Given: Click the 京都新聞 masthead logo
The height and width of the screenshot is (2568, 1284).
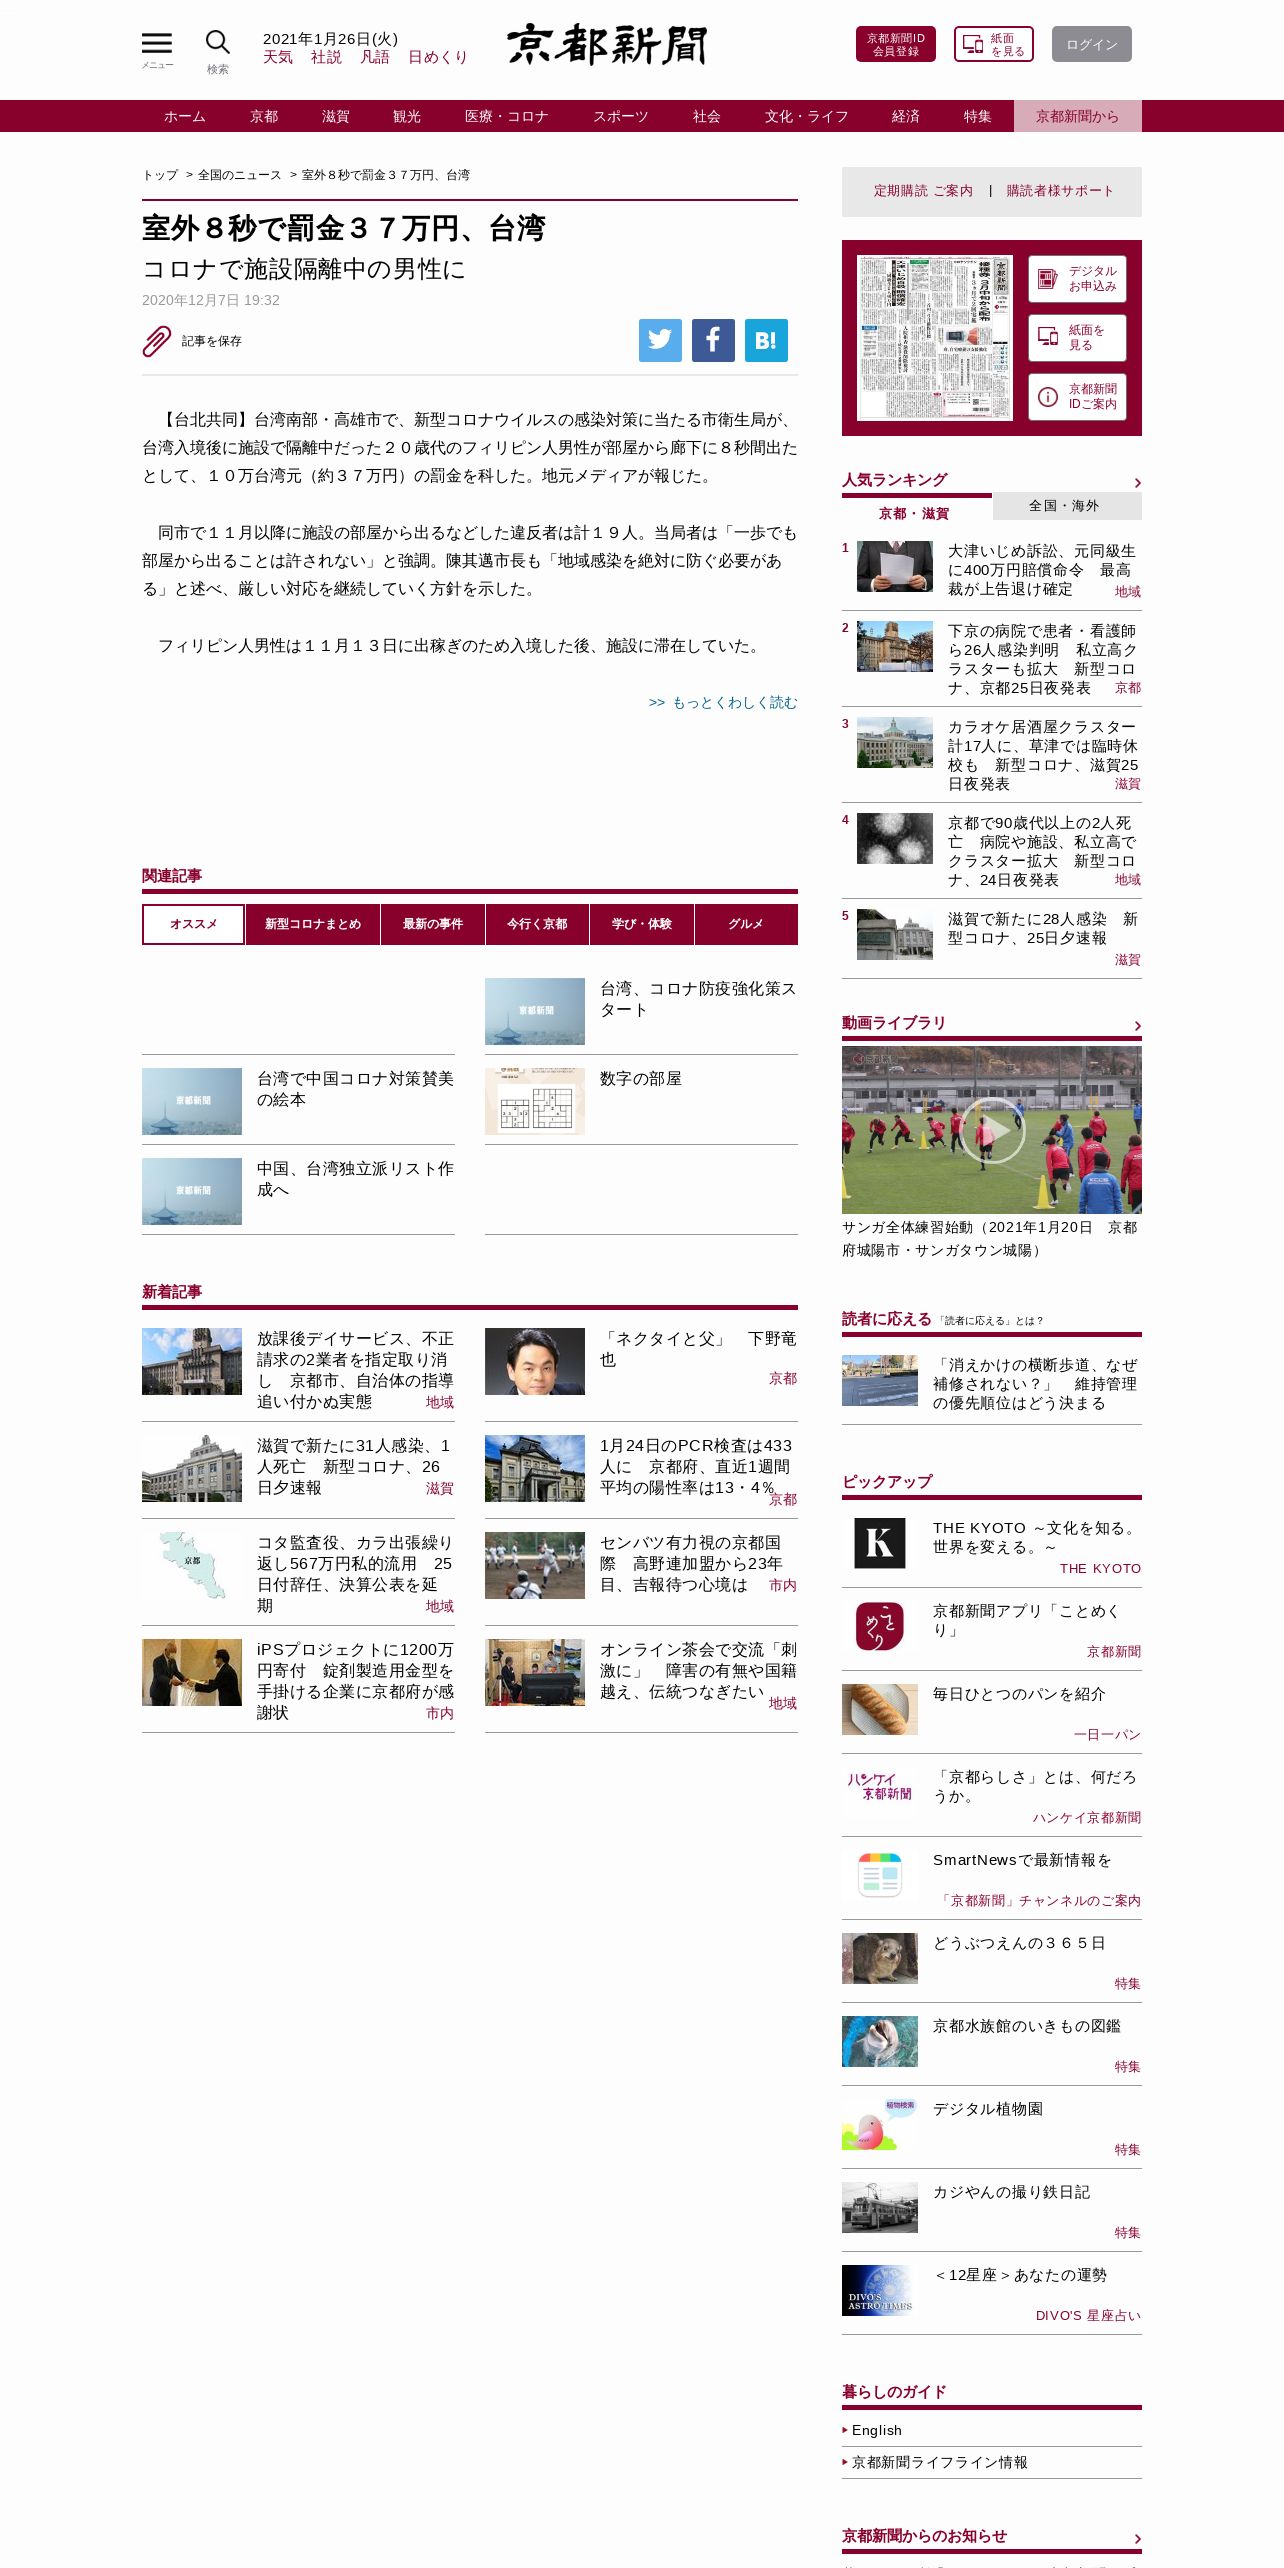Looking at the screenshot, I should pyautogui.click(x=607, y=45).
